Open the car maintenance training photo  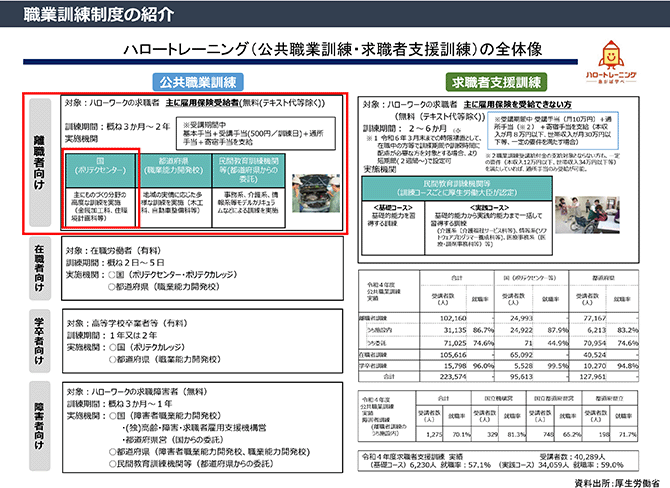pos(316,193)
